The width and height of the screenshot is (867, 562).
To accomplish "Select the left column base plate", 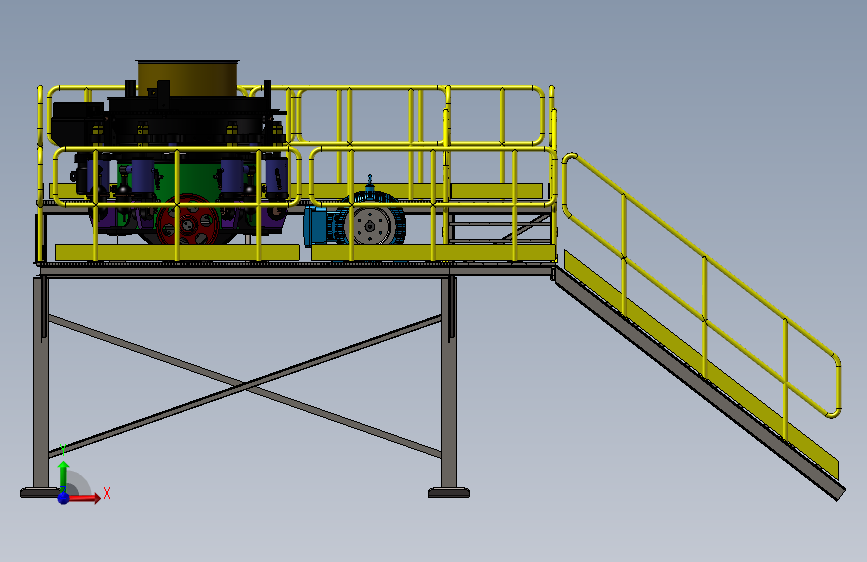I will [40, 492].
